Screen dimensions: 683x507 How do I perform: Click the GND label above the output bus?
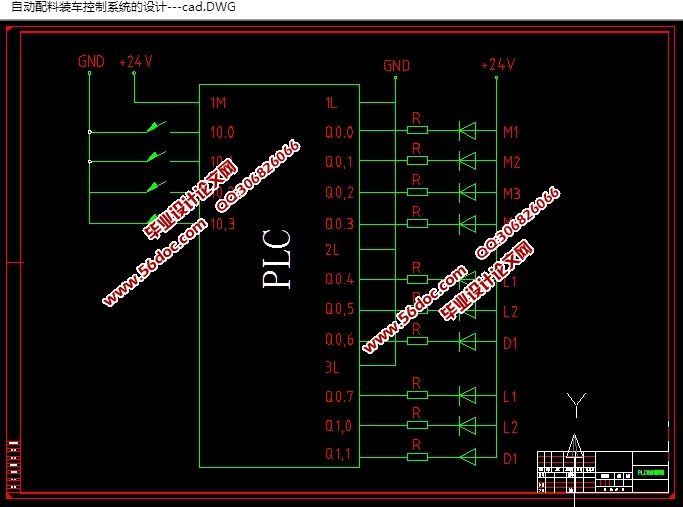[x=396, y=66]
